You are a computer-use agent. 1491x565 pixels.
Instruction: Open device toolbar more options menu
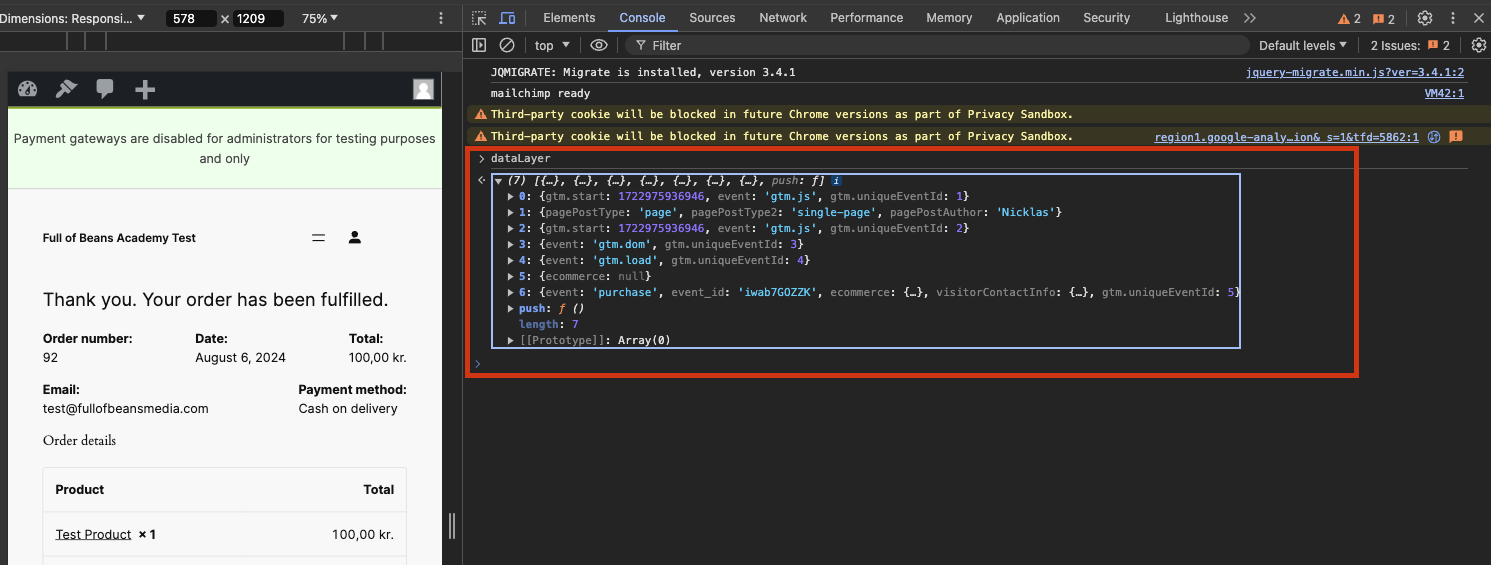point(441,18)
